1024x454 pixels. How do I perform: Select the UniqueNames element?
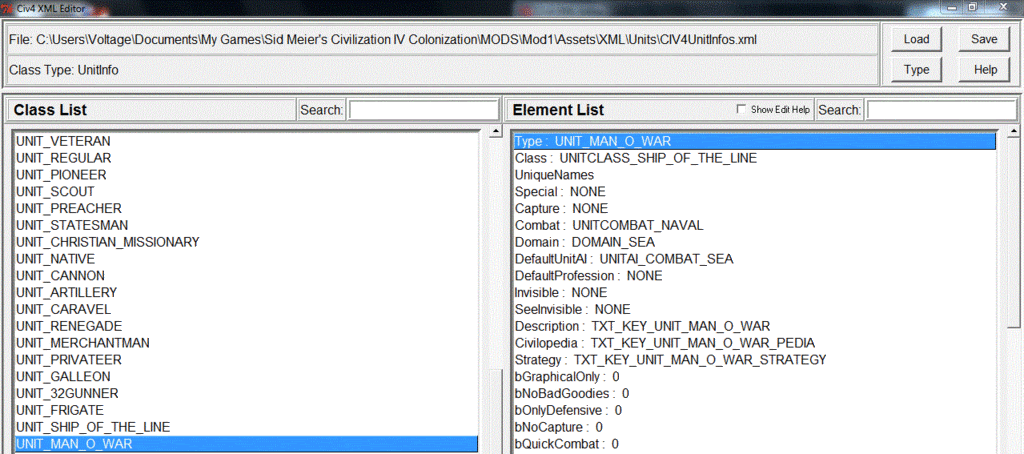tap(754, 175)
